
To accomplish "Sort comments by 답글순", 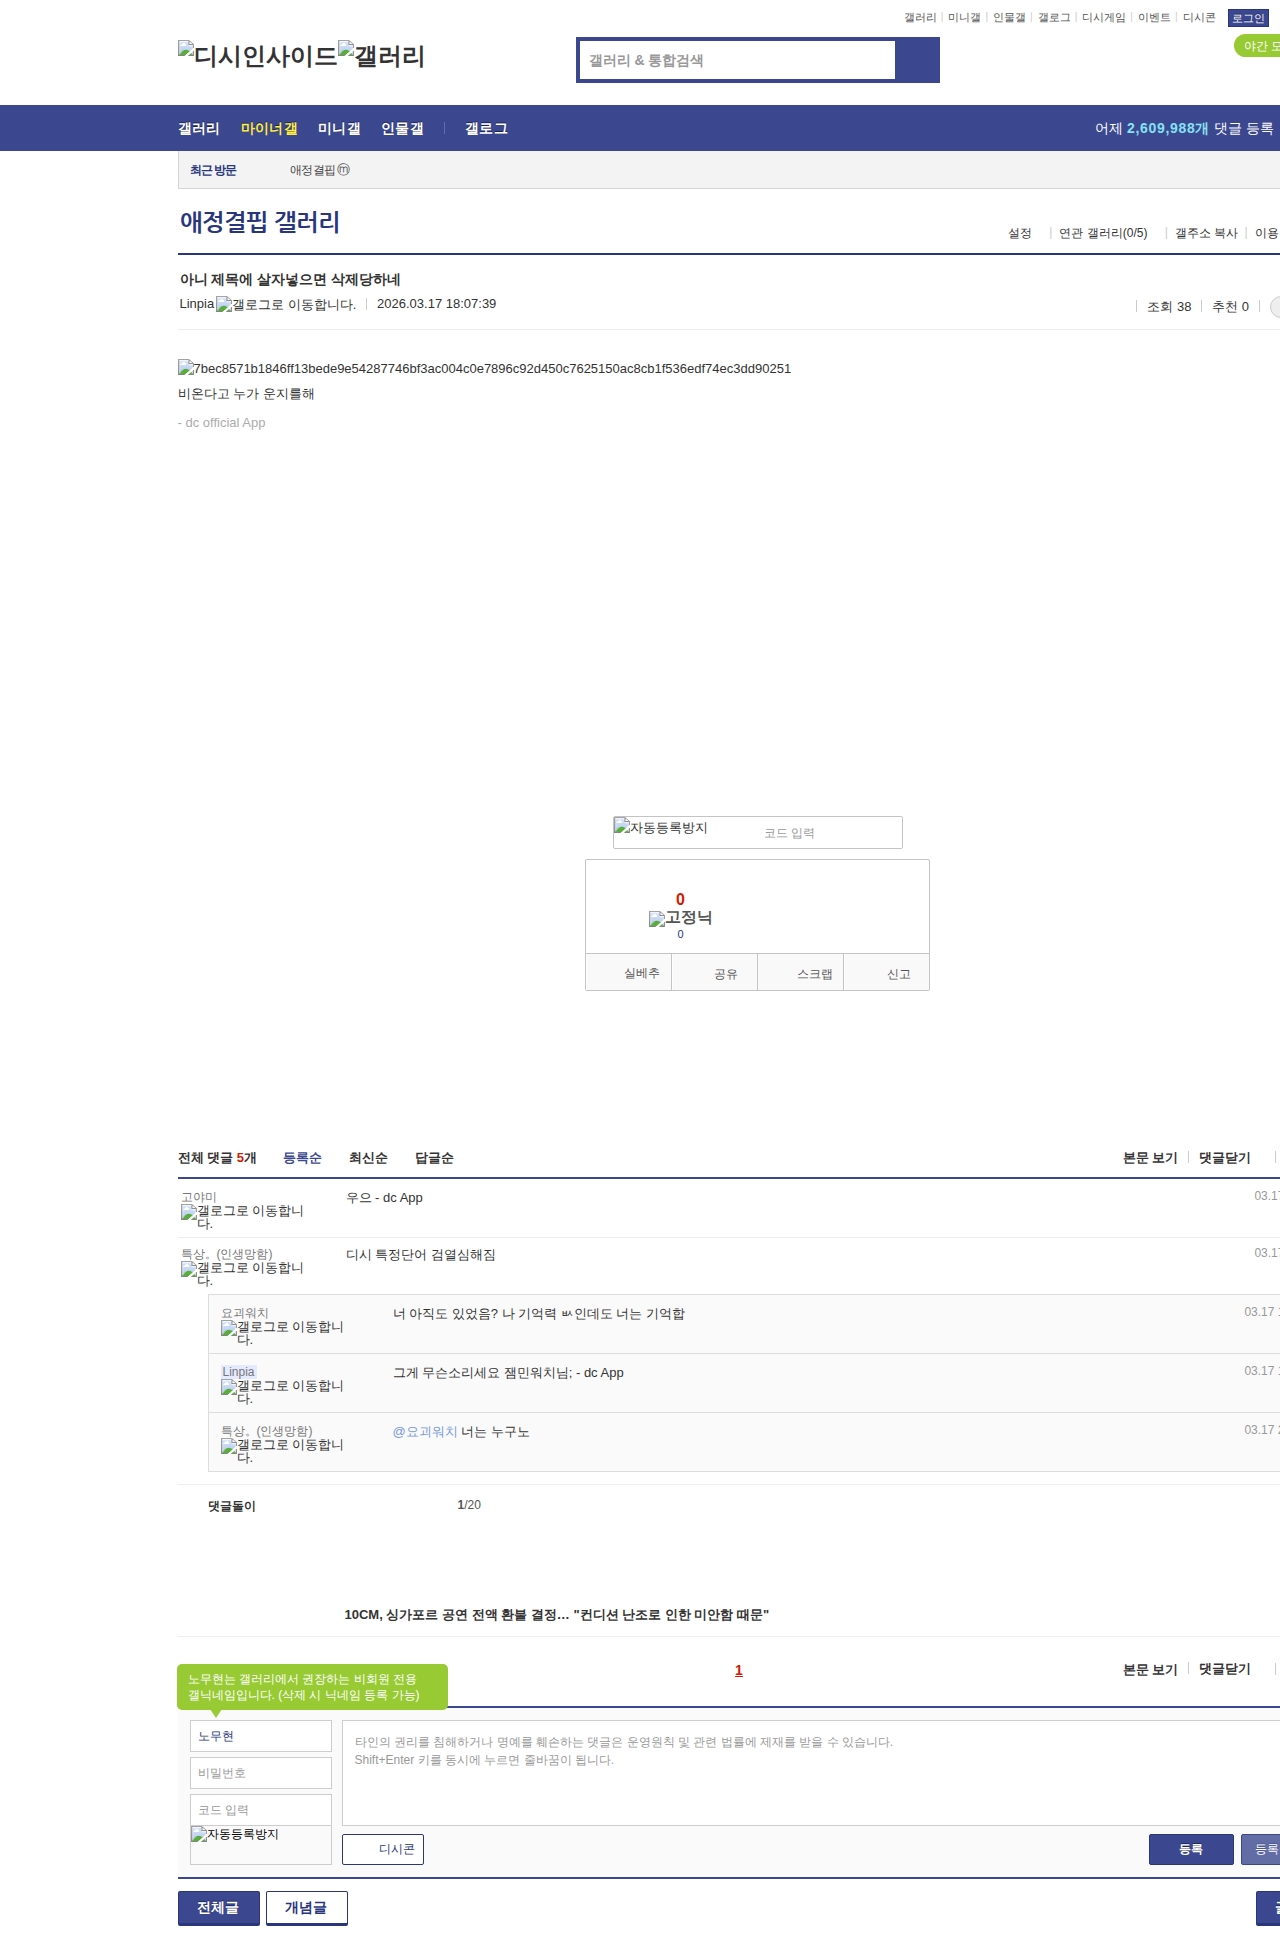I will (x=434, y=1158).
